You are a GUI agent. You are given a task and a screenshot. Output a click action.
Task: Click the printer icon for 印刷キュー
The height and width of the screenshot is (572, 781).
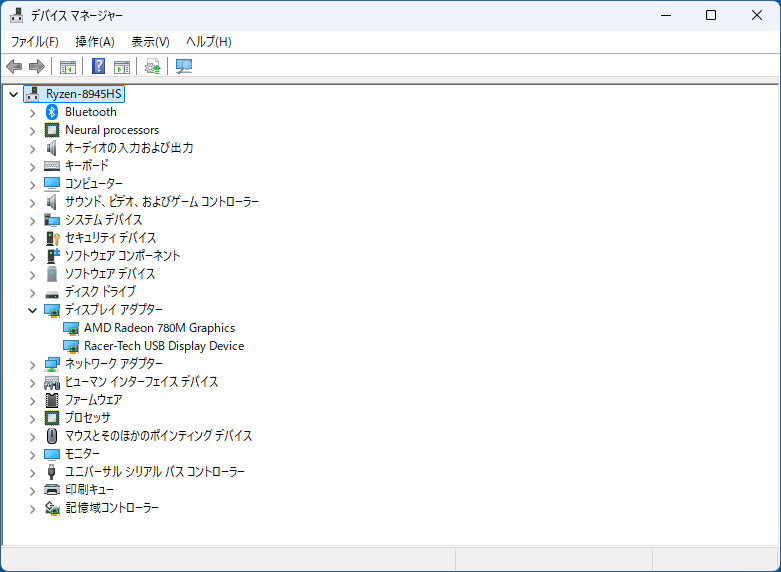point(52,490)
